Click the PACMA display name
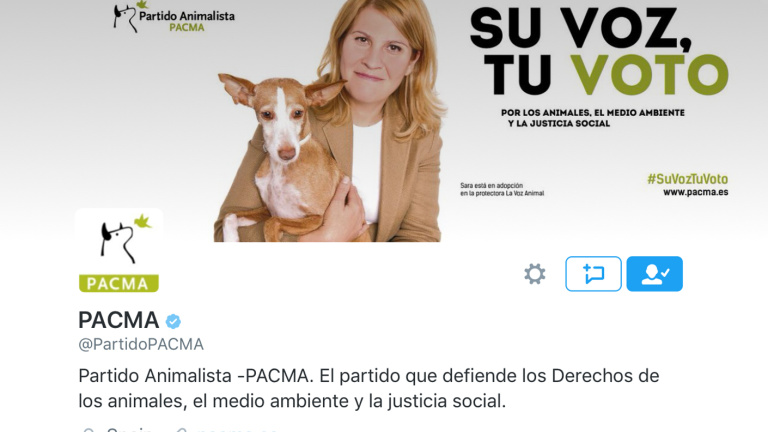Viewport: 768px width, 432px height. (119, 320)
